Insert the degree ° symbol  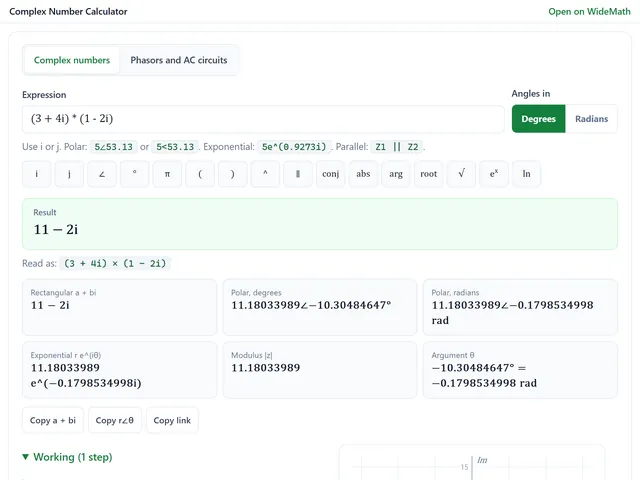(135, 174)
